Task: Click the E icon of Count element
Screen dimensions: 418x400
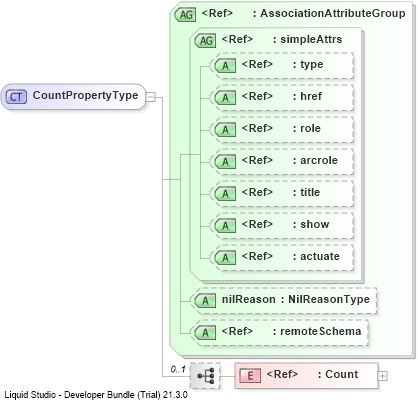Action: point(250,376)
